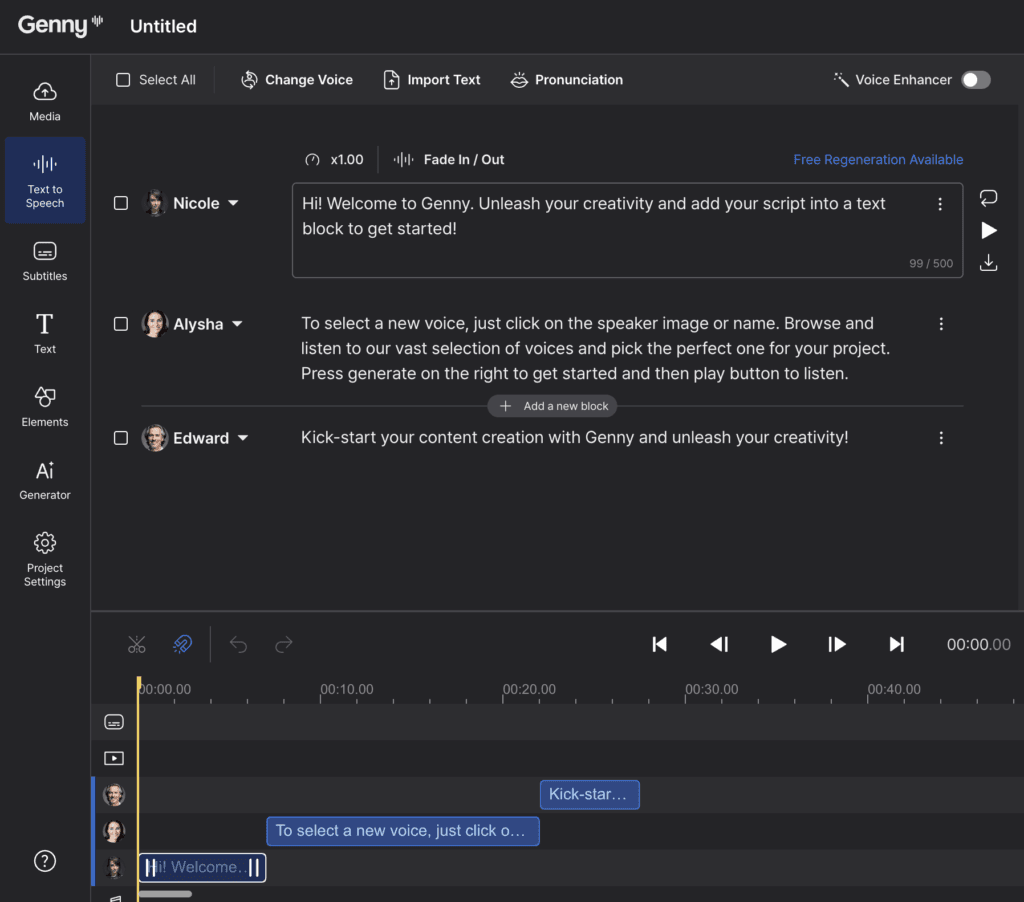The height and width of the screenshot is (902, 1024).
Task: Click the Edward block text line
Action: pos(575,438)
